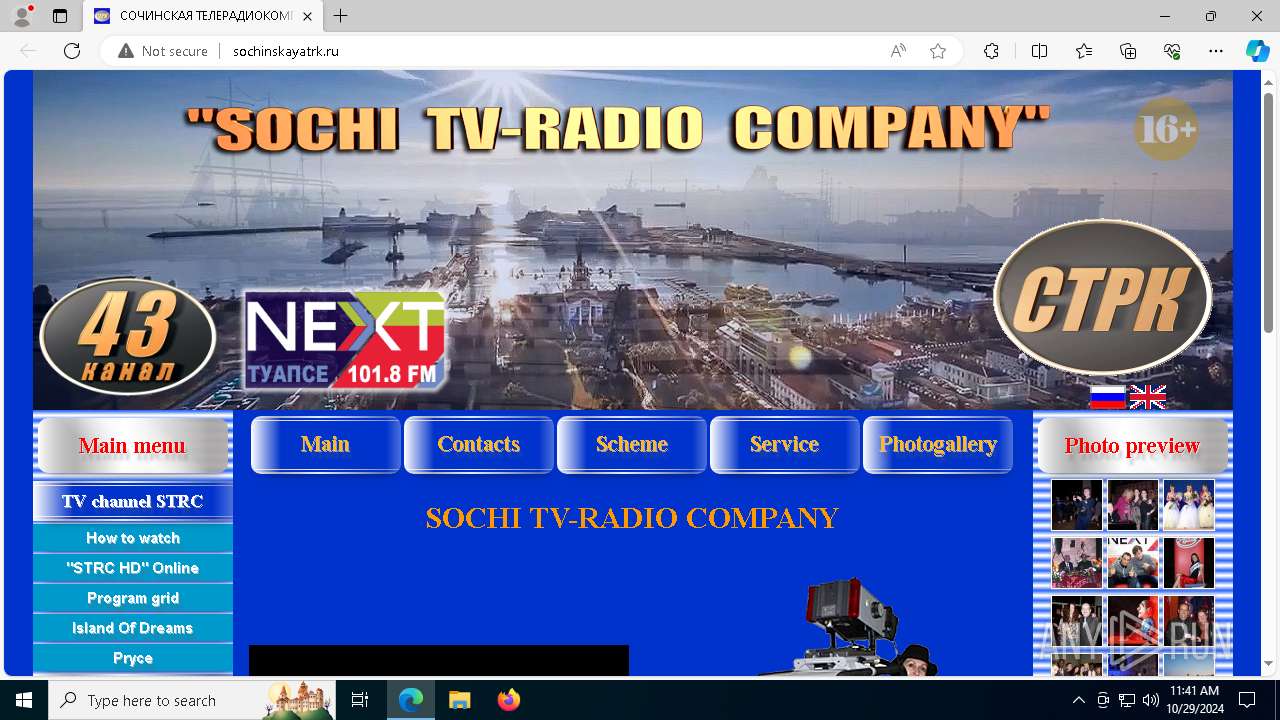
Task: Open Microsoft Edge from taskbar
Action: point(411,700)
